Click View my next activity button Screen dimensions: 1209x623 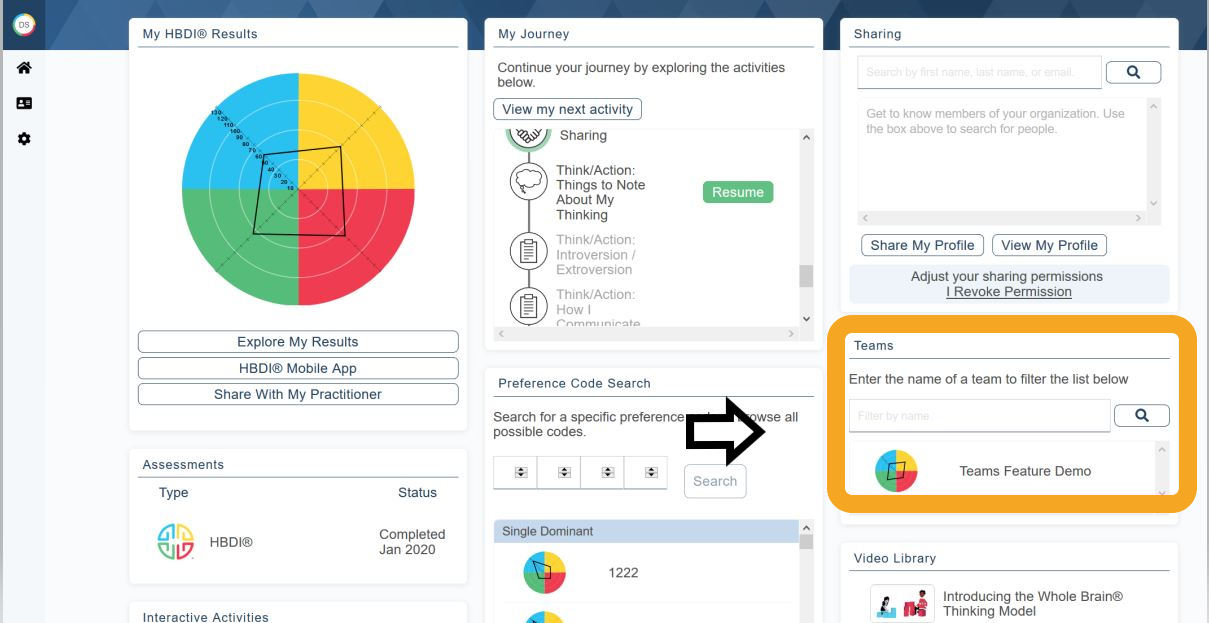pyautogui.click(x=567, y=109)
